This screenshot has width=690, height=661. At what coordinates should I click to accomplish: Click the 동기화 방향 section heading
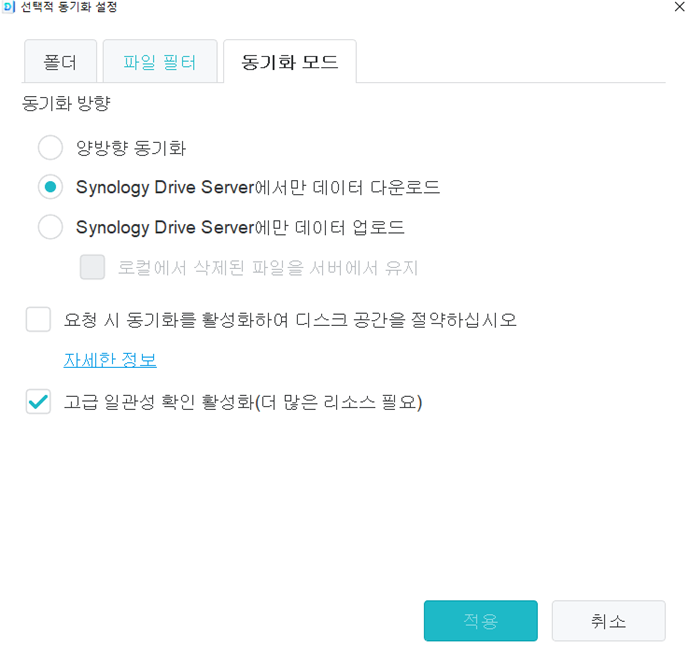(58, 103)
